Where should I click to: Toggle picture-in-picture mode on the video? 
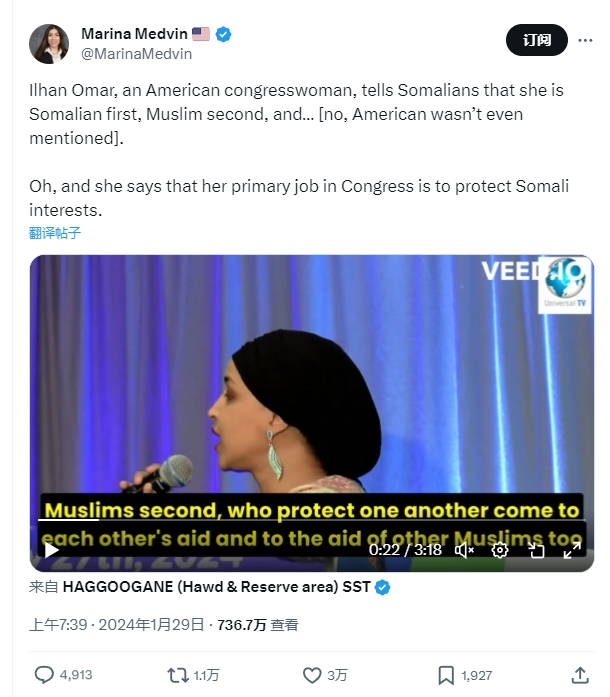(x=536, y=551)
